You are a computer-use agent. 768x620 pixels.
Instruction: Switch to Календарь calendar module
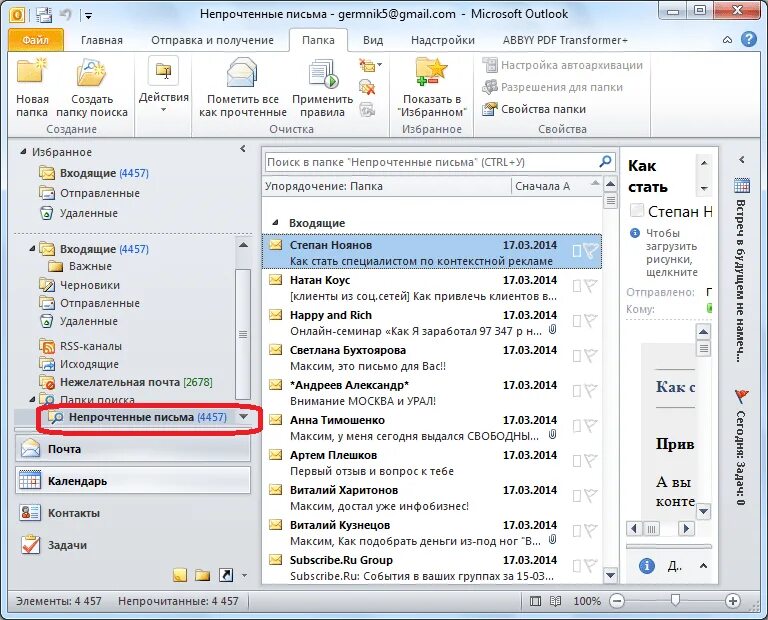(x=133, y=481)
